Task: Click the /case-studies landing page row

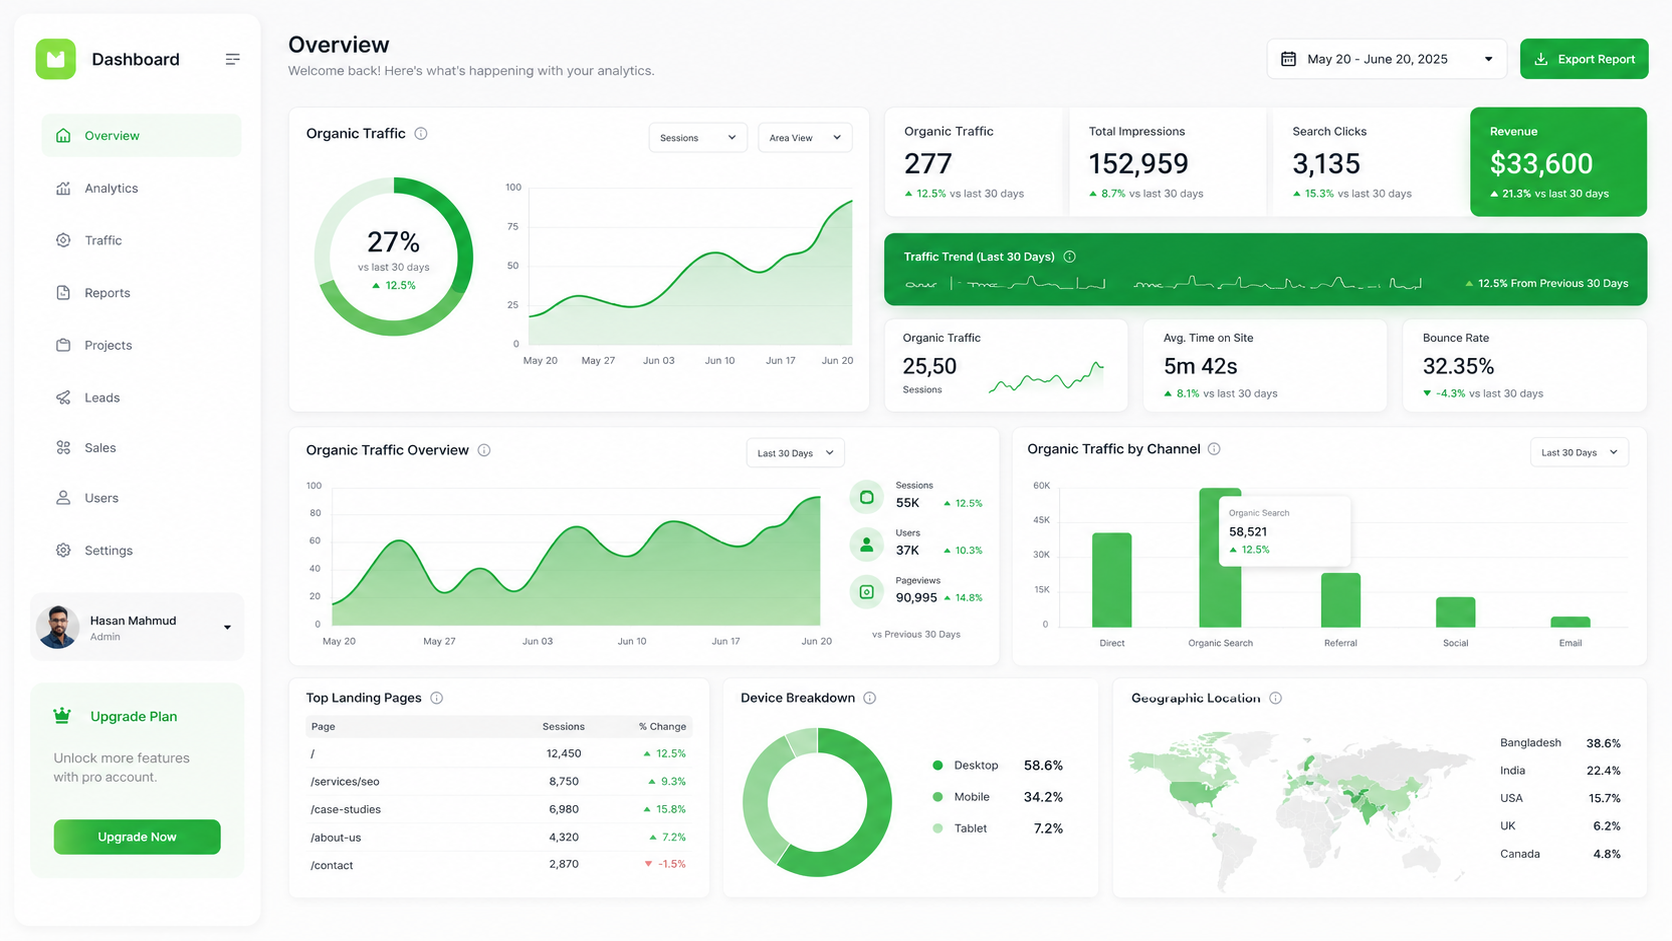Action: click(x=498, y=809)
